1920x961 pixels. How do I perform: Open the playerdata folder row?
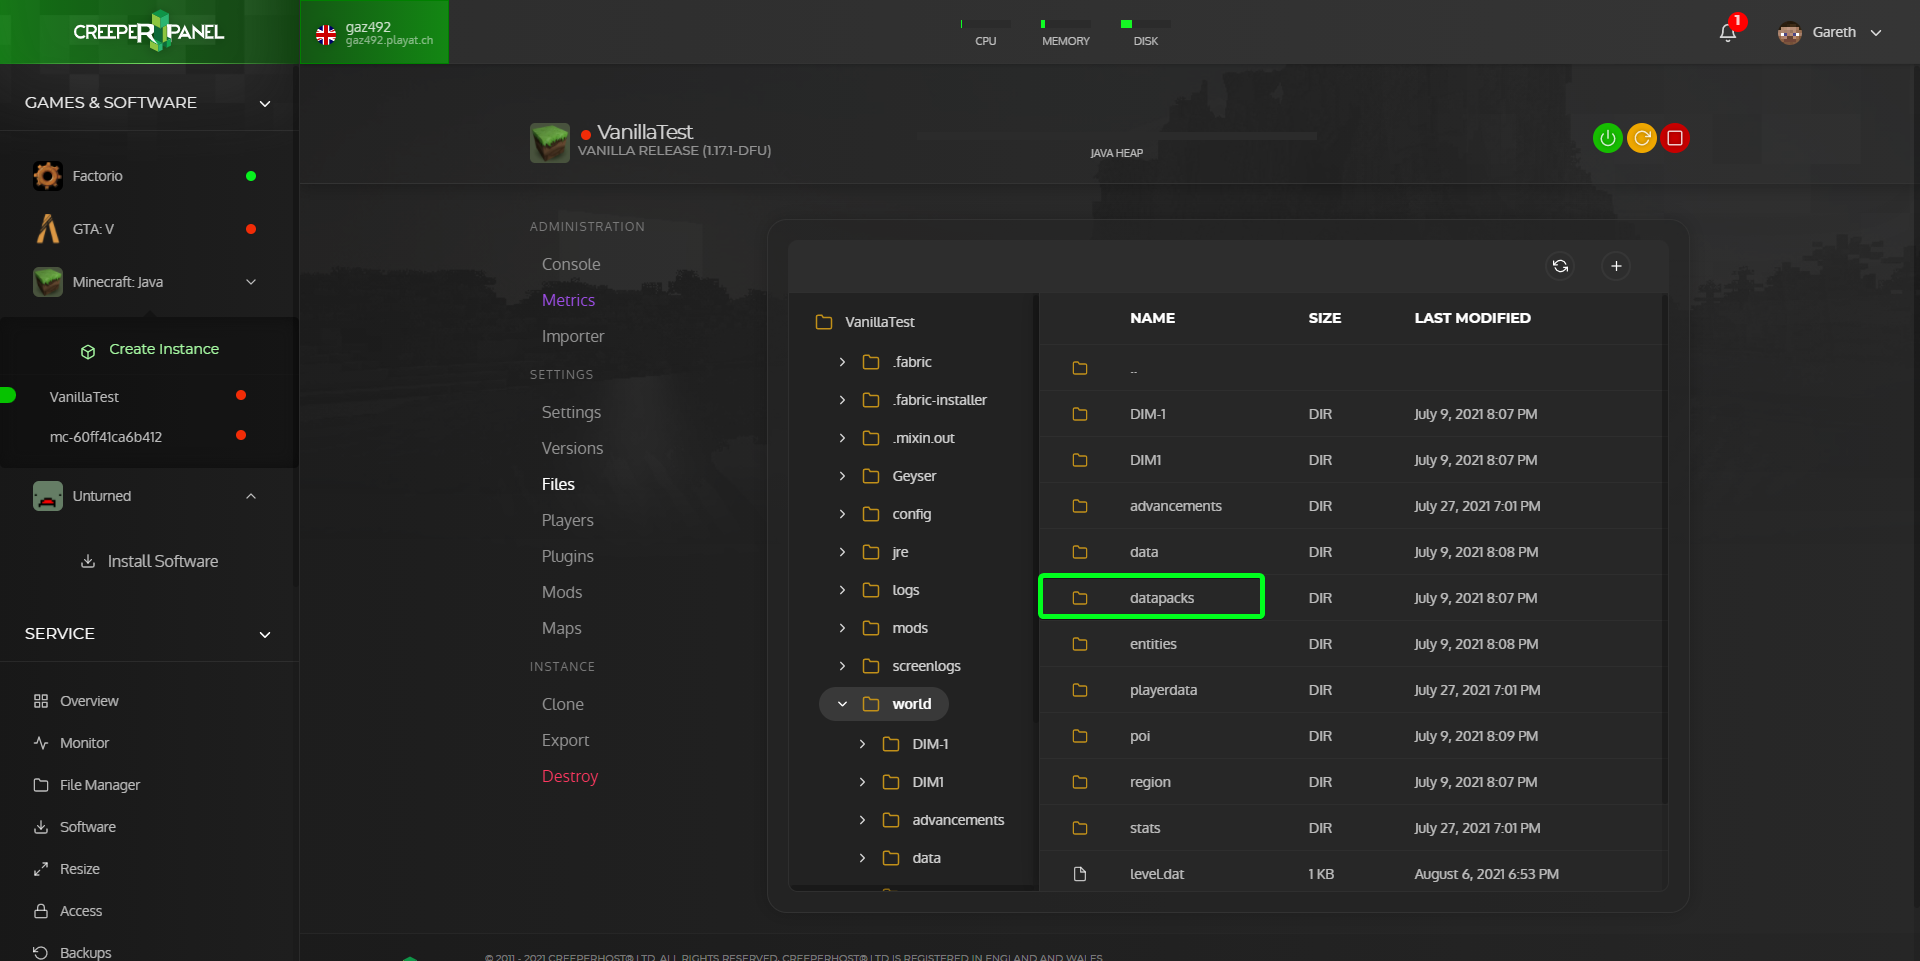tap(1352, 690)
